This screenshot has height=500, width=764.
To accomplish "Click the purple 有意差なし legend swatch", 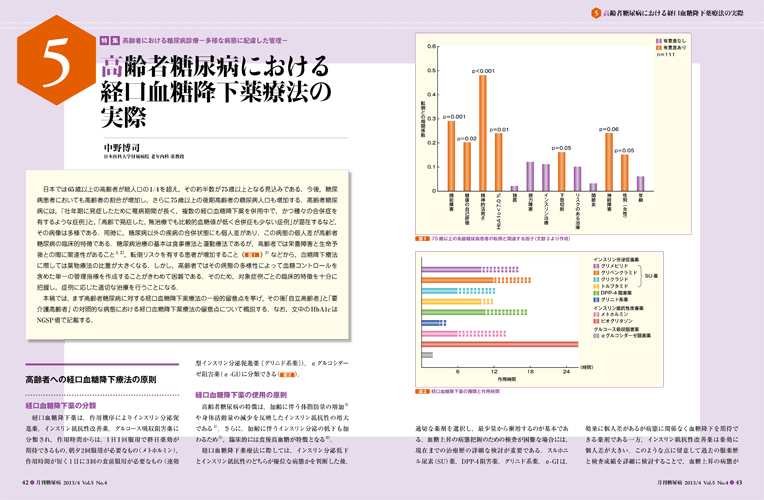I will (x=659, y=41).
